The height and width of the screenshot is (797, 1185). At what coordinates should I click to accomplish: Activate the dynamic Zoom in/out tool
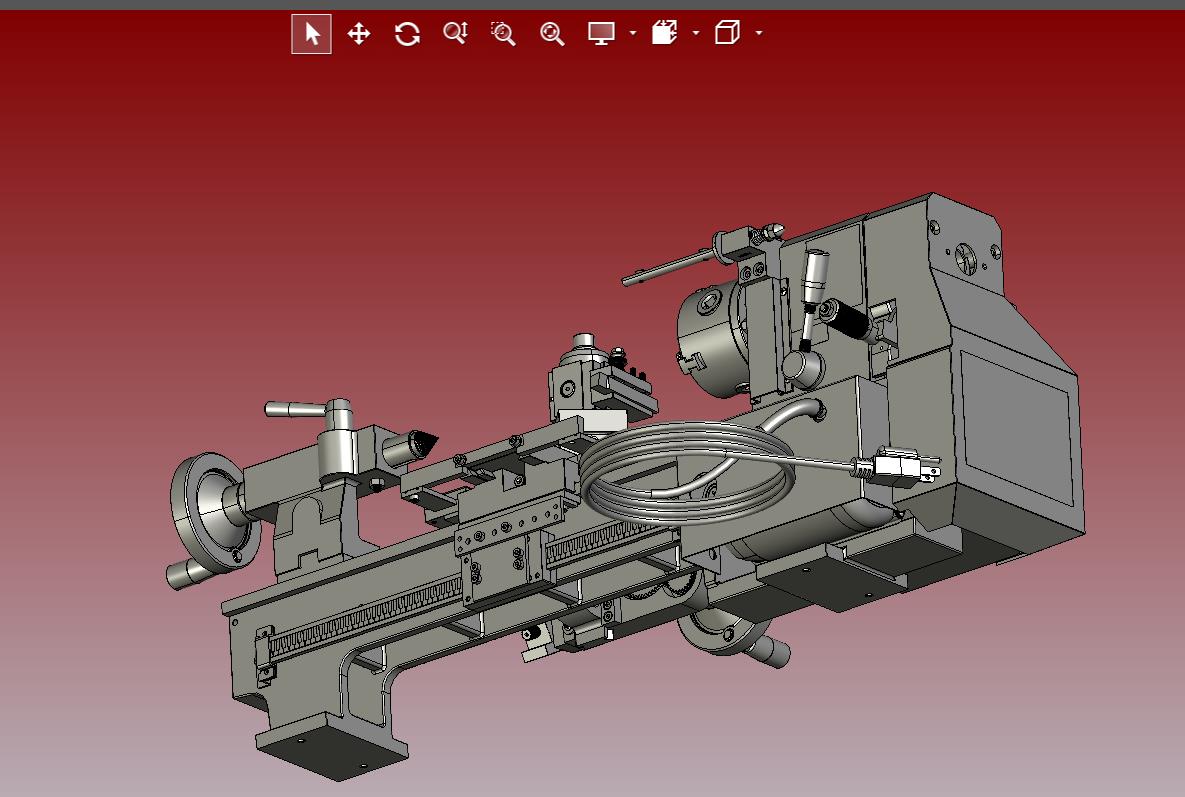point(456,33)
